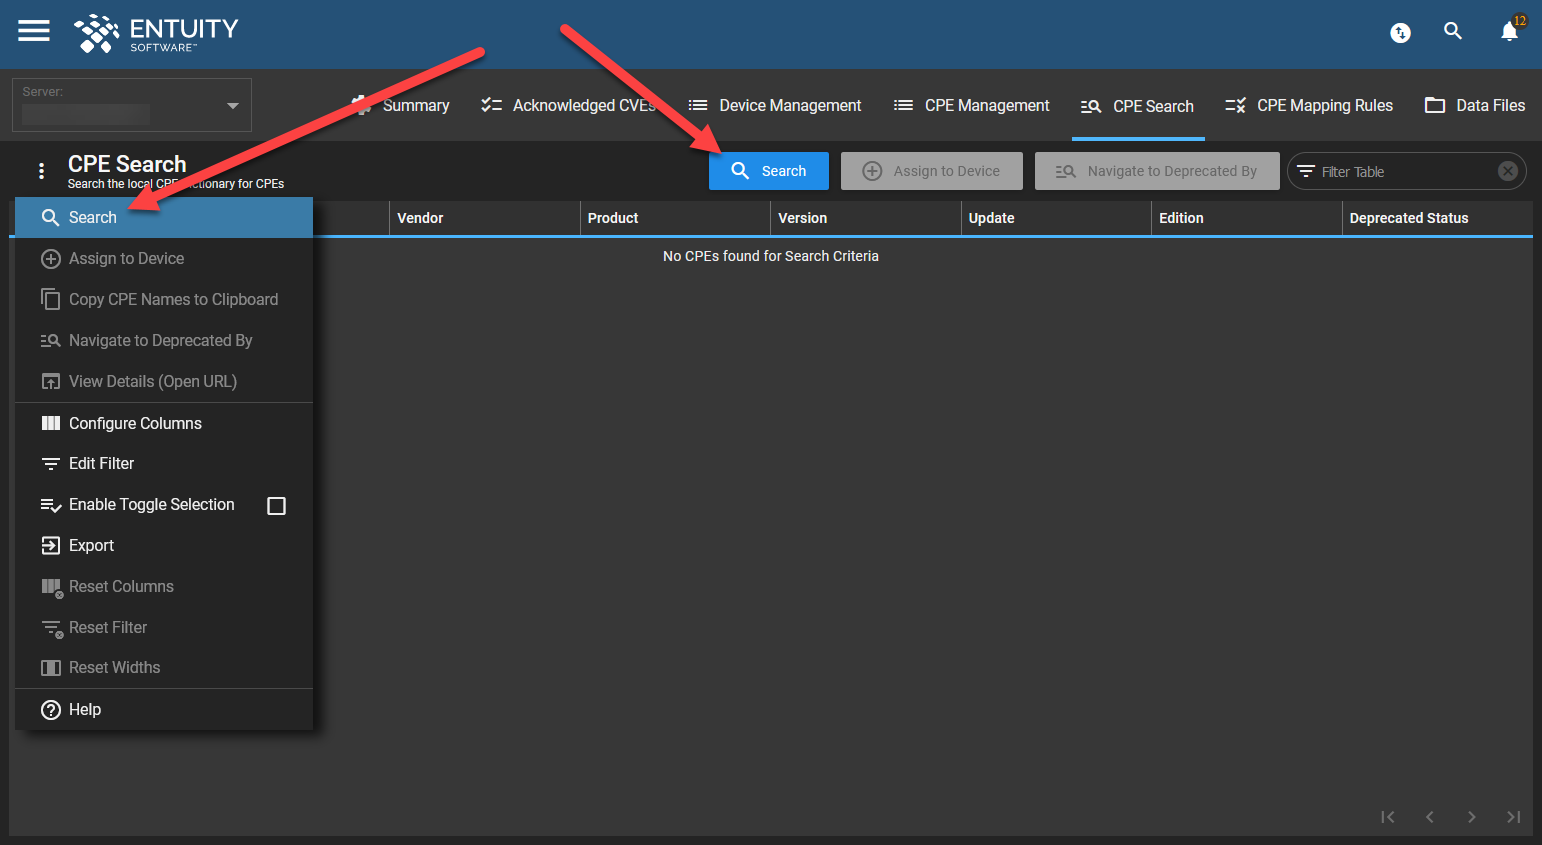Screen dimensions: 1542x845
Task: Expand the Server dropdown
Action: 132,105
